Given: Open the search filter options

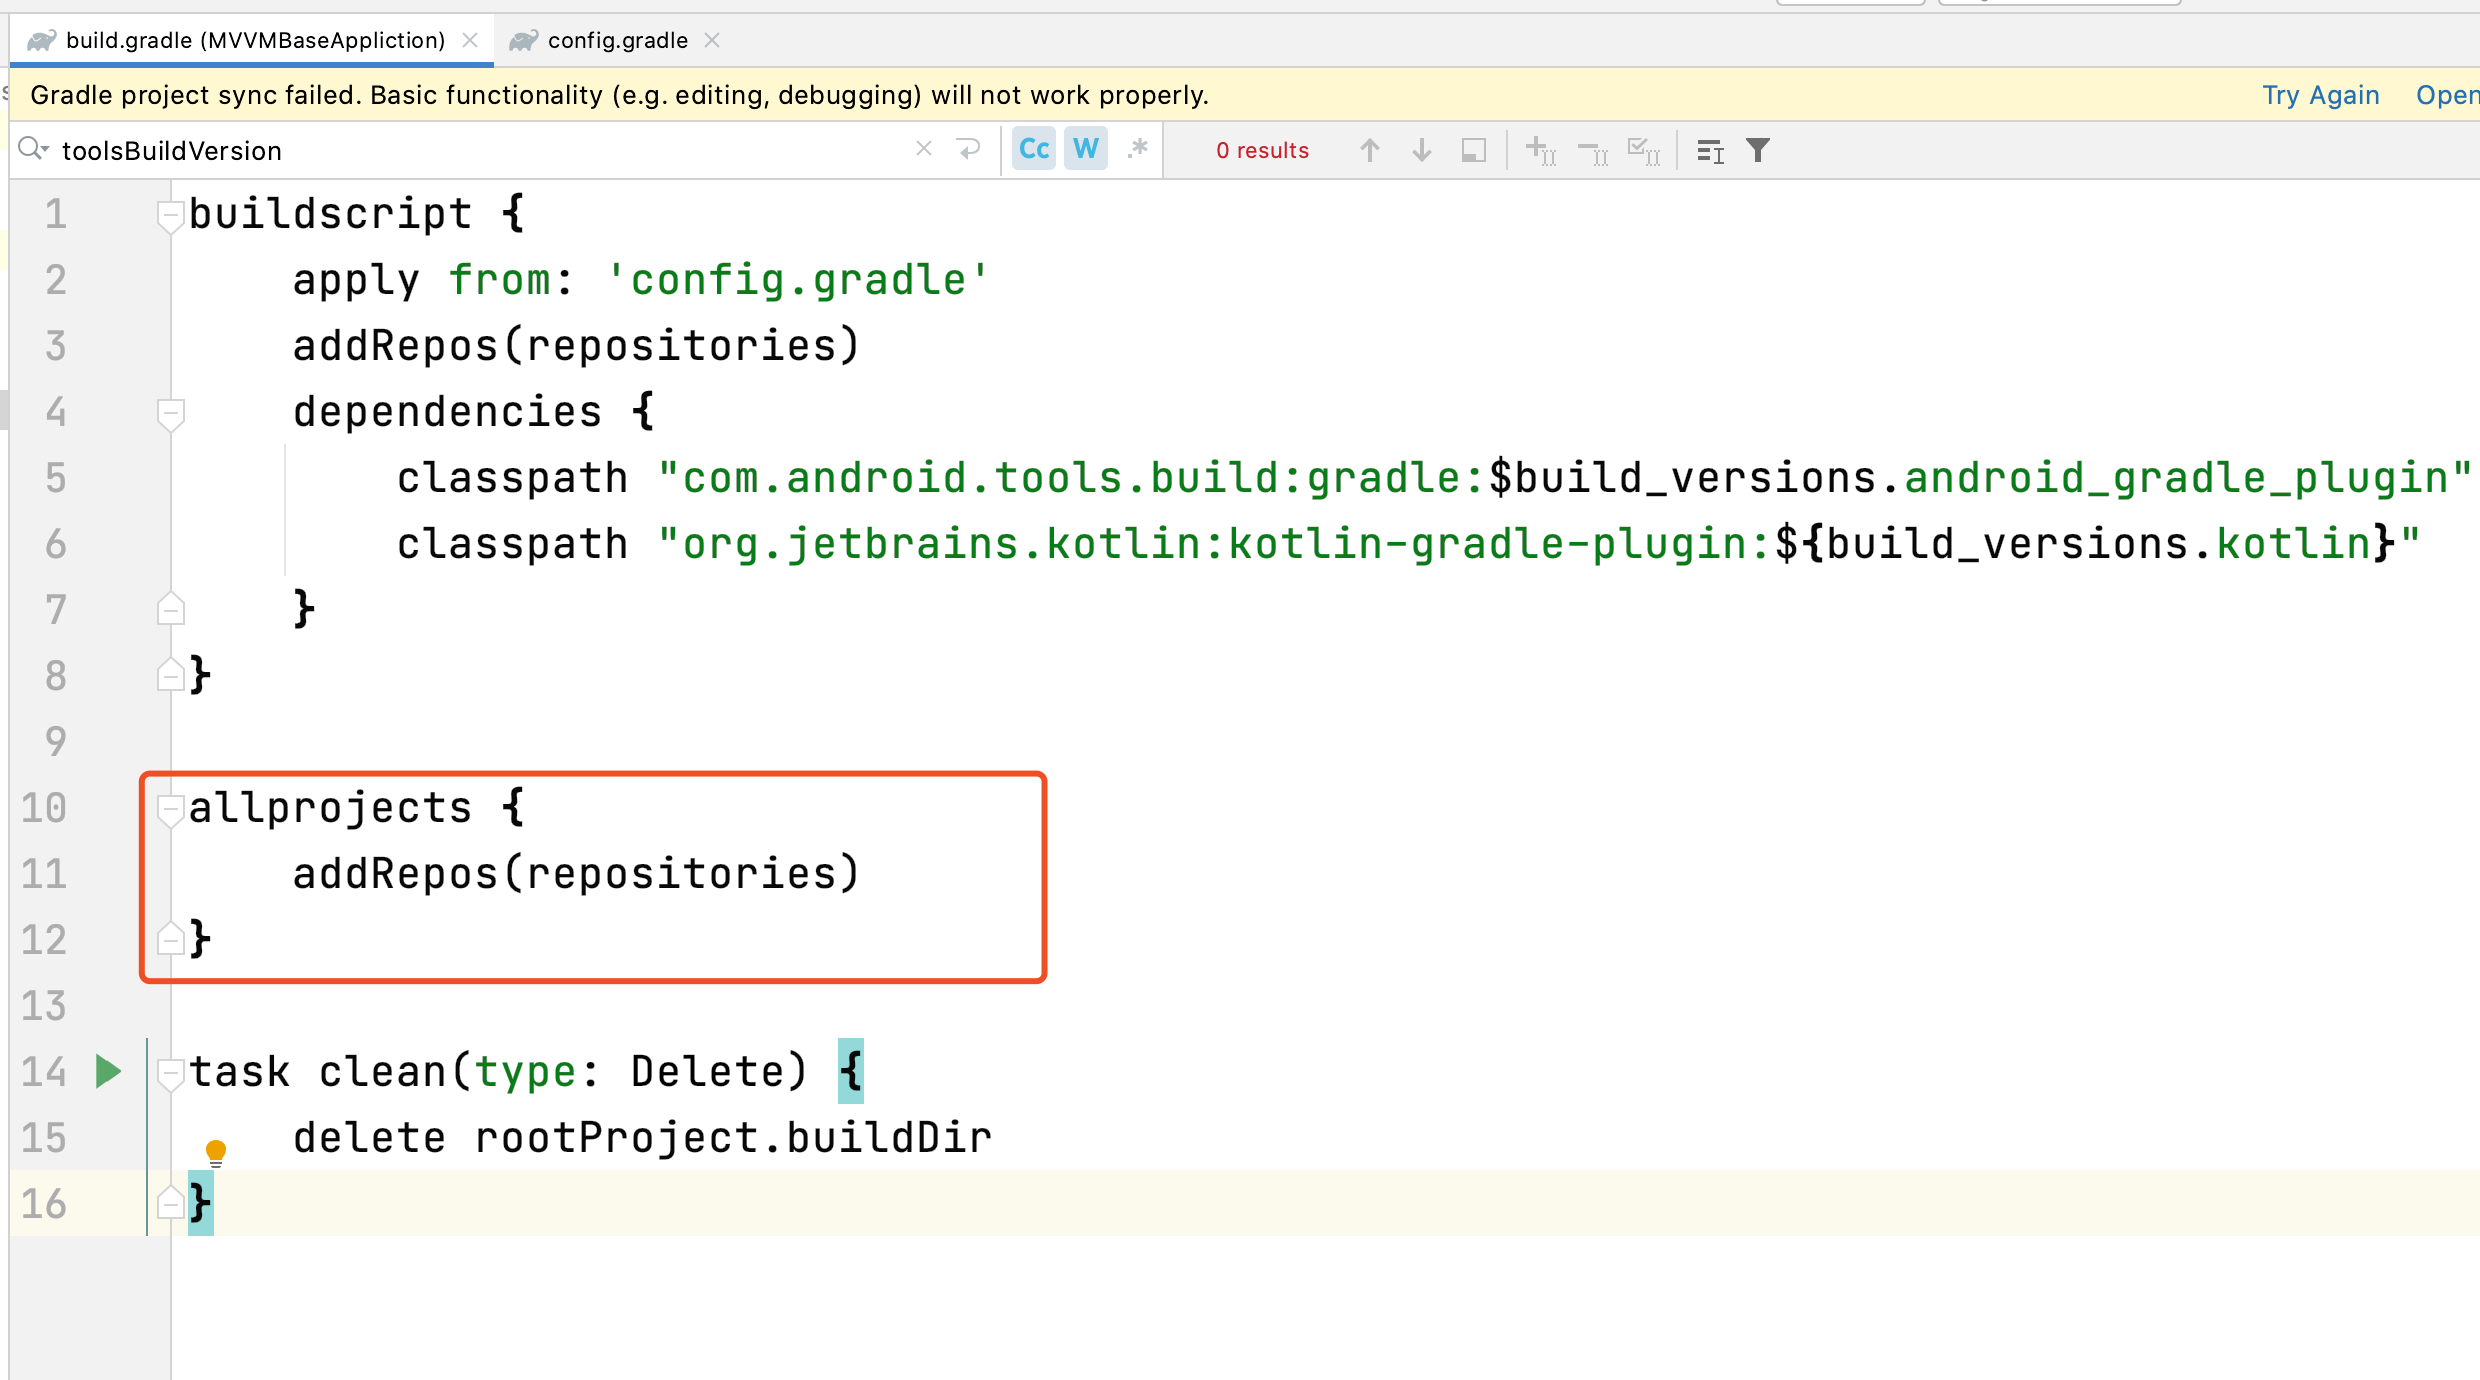Looking at the screenshot, I should 1758,150.
